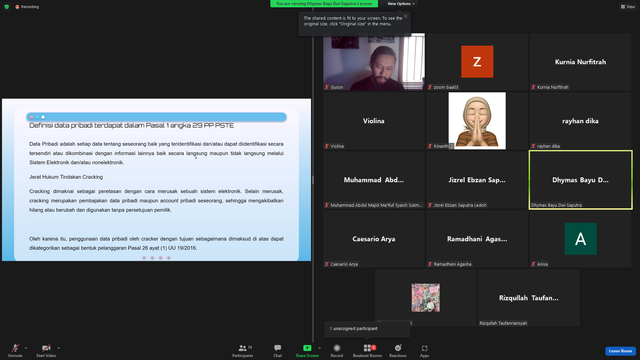
Task: Select the Guson video tile
Action: coord(374,62)
